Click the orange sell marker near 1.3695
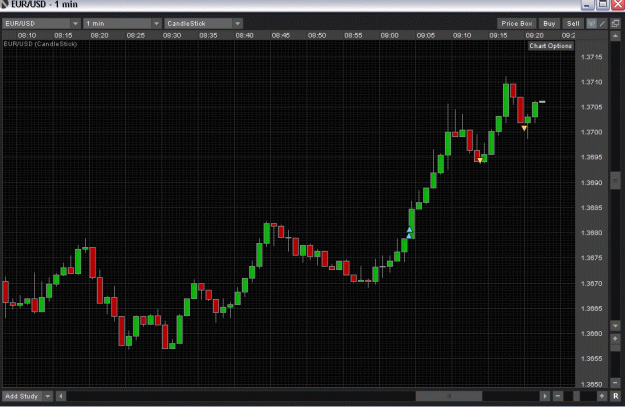625x407 pixels. tap(480, 160)
